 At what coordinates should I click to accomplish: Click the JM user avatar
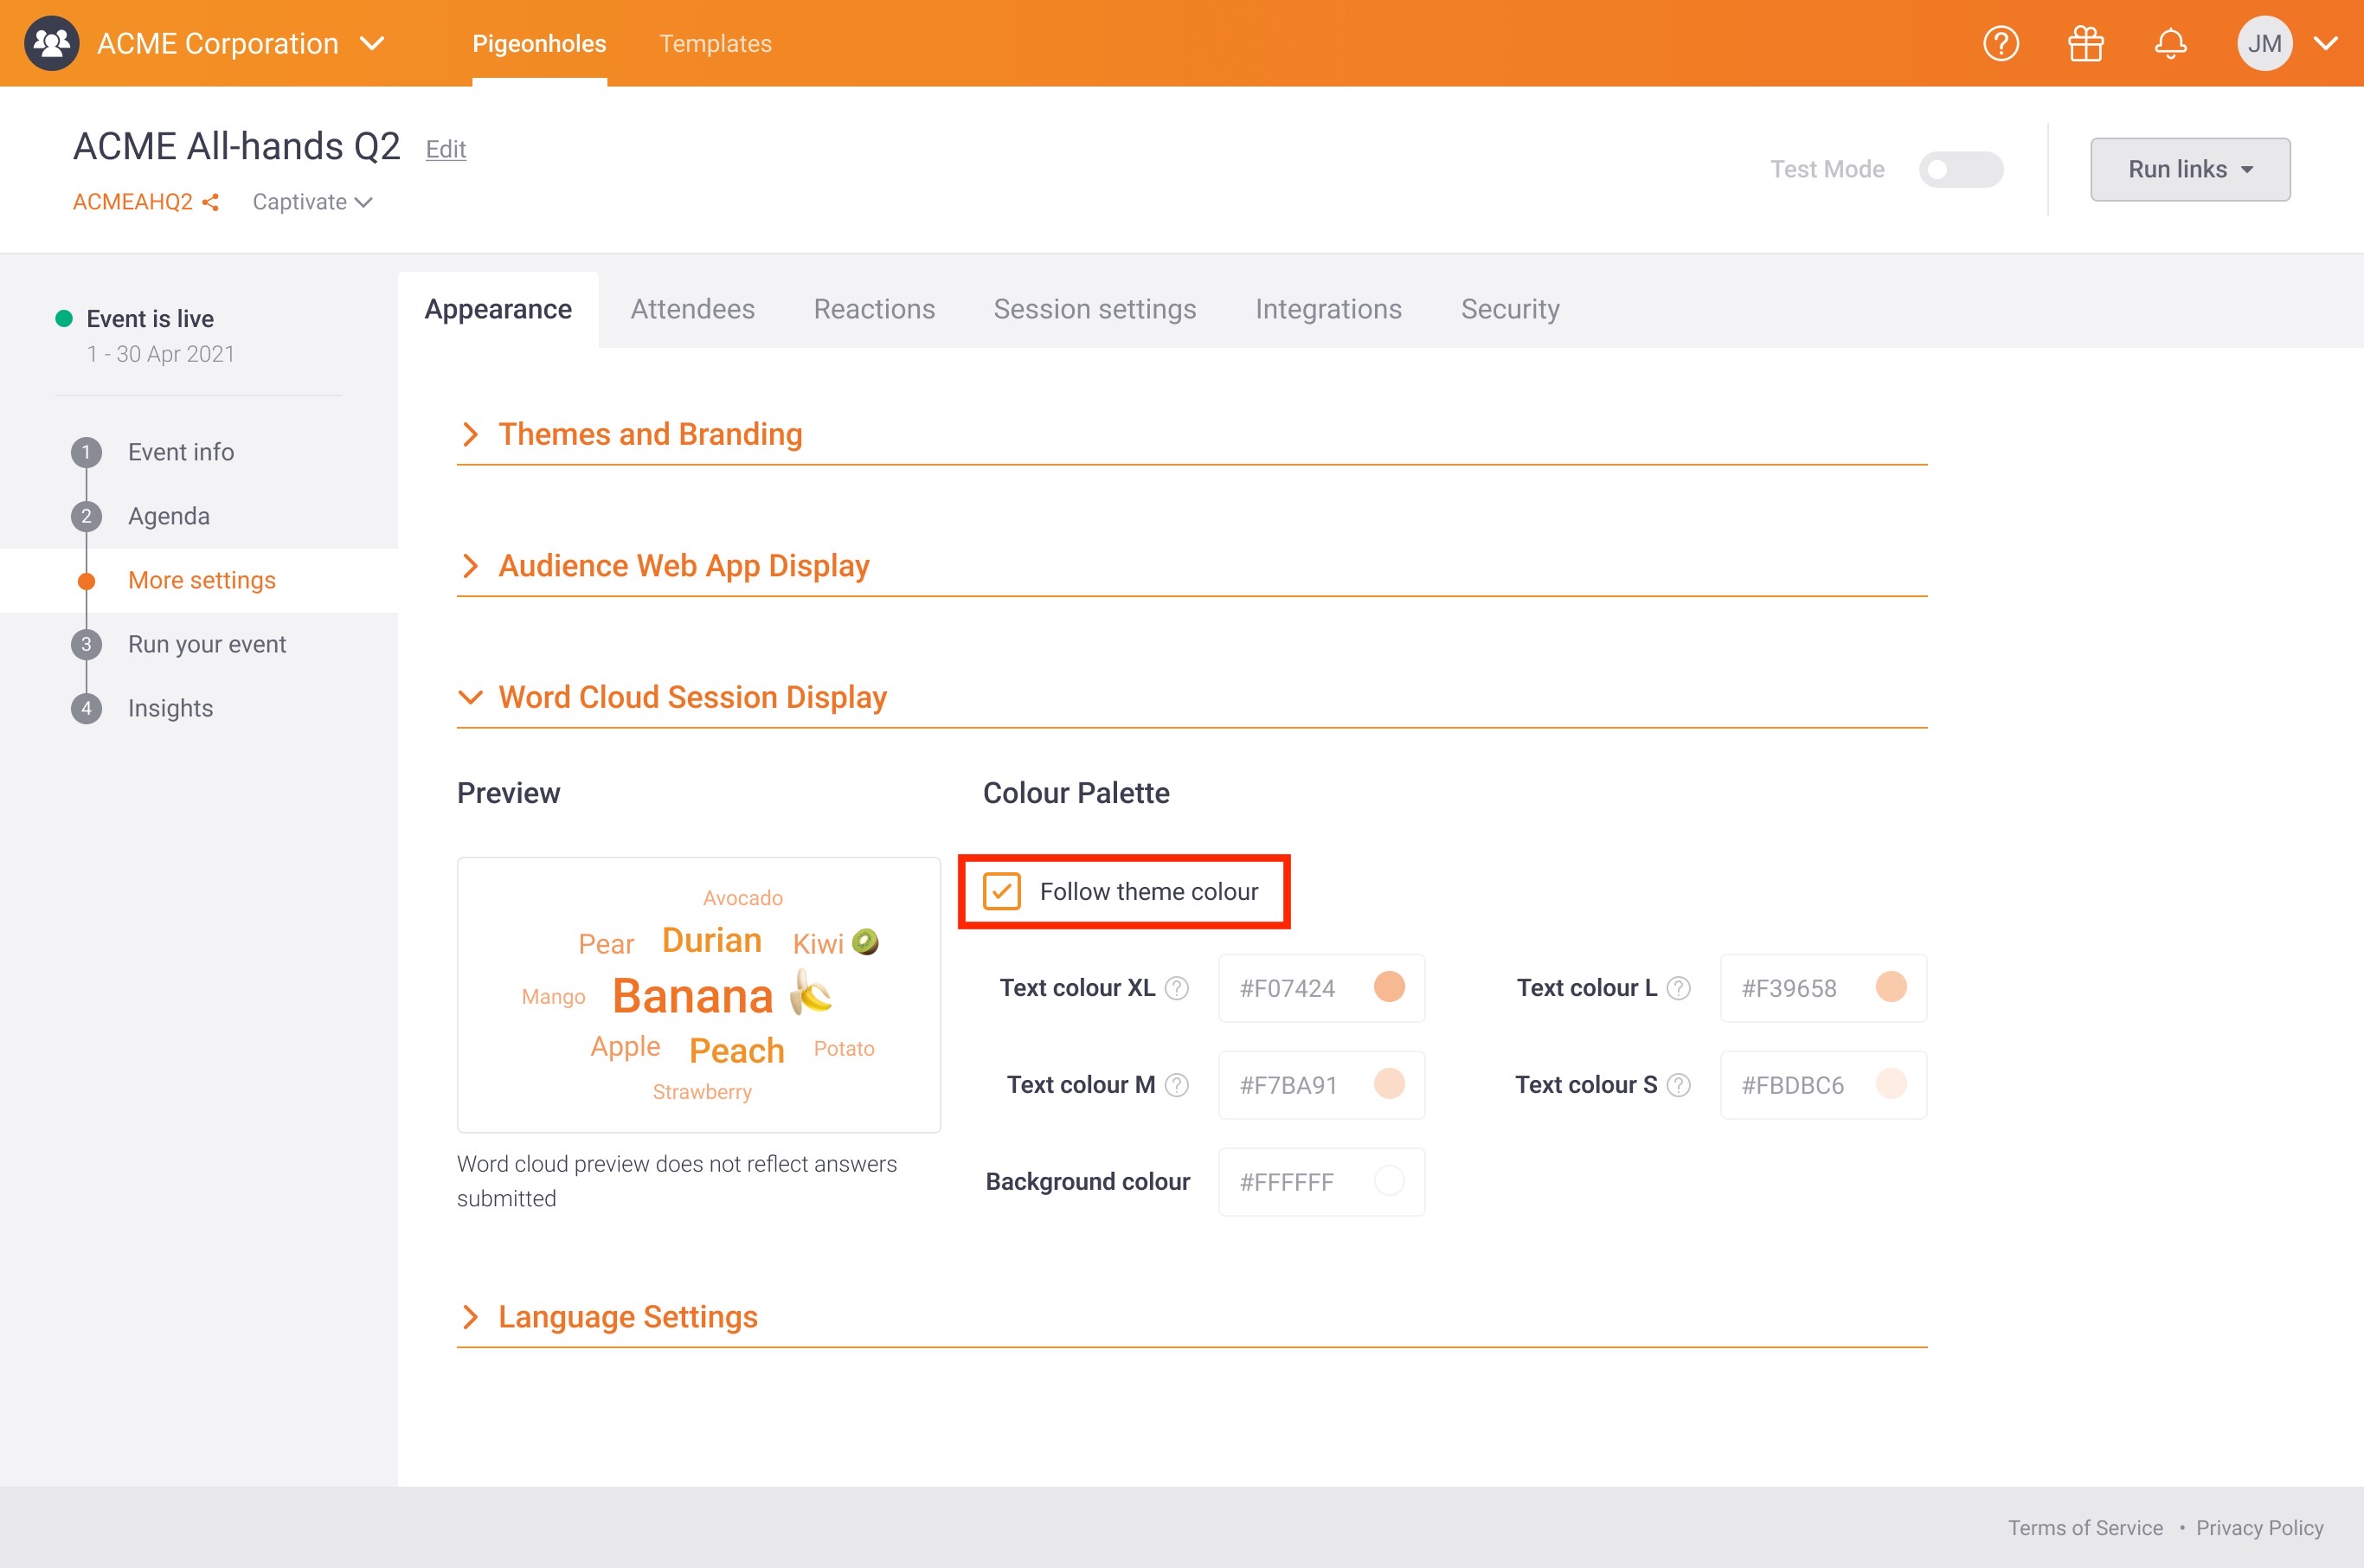2264,43
